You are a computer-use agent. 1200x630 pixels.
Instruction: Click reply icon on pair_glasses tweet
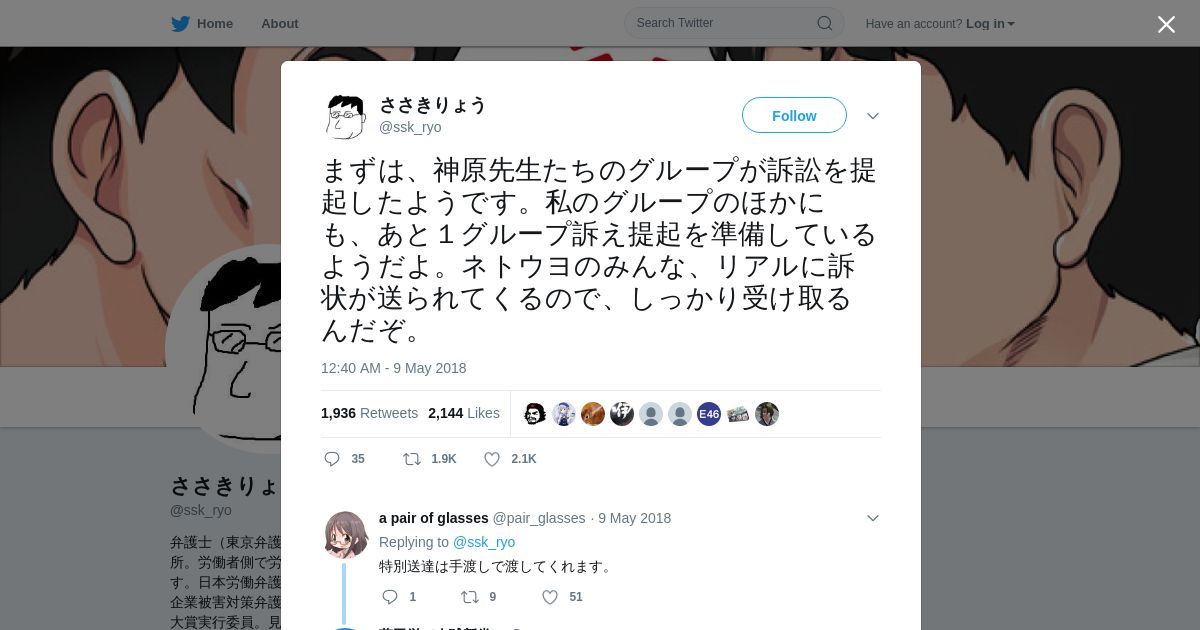[x=390, y=597]
